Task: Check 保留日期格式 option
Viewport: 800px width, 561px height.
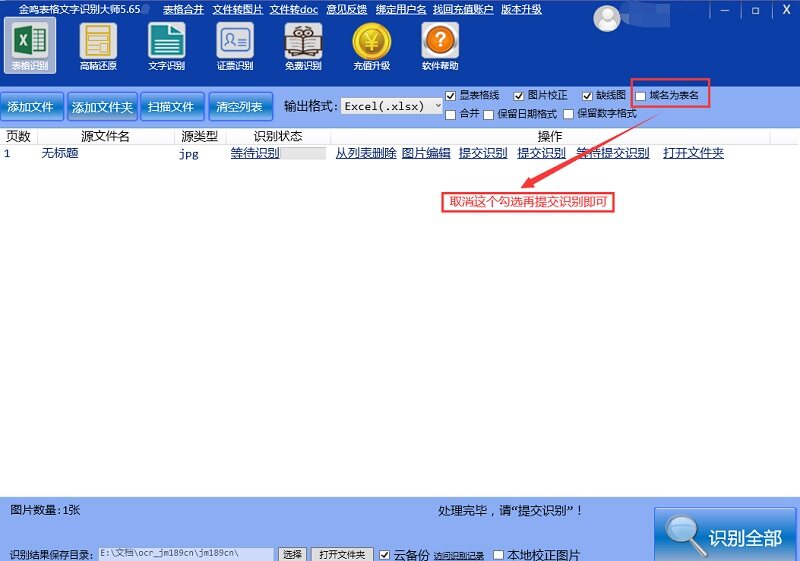Action: (x=488, y=115)
